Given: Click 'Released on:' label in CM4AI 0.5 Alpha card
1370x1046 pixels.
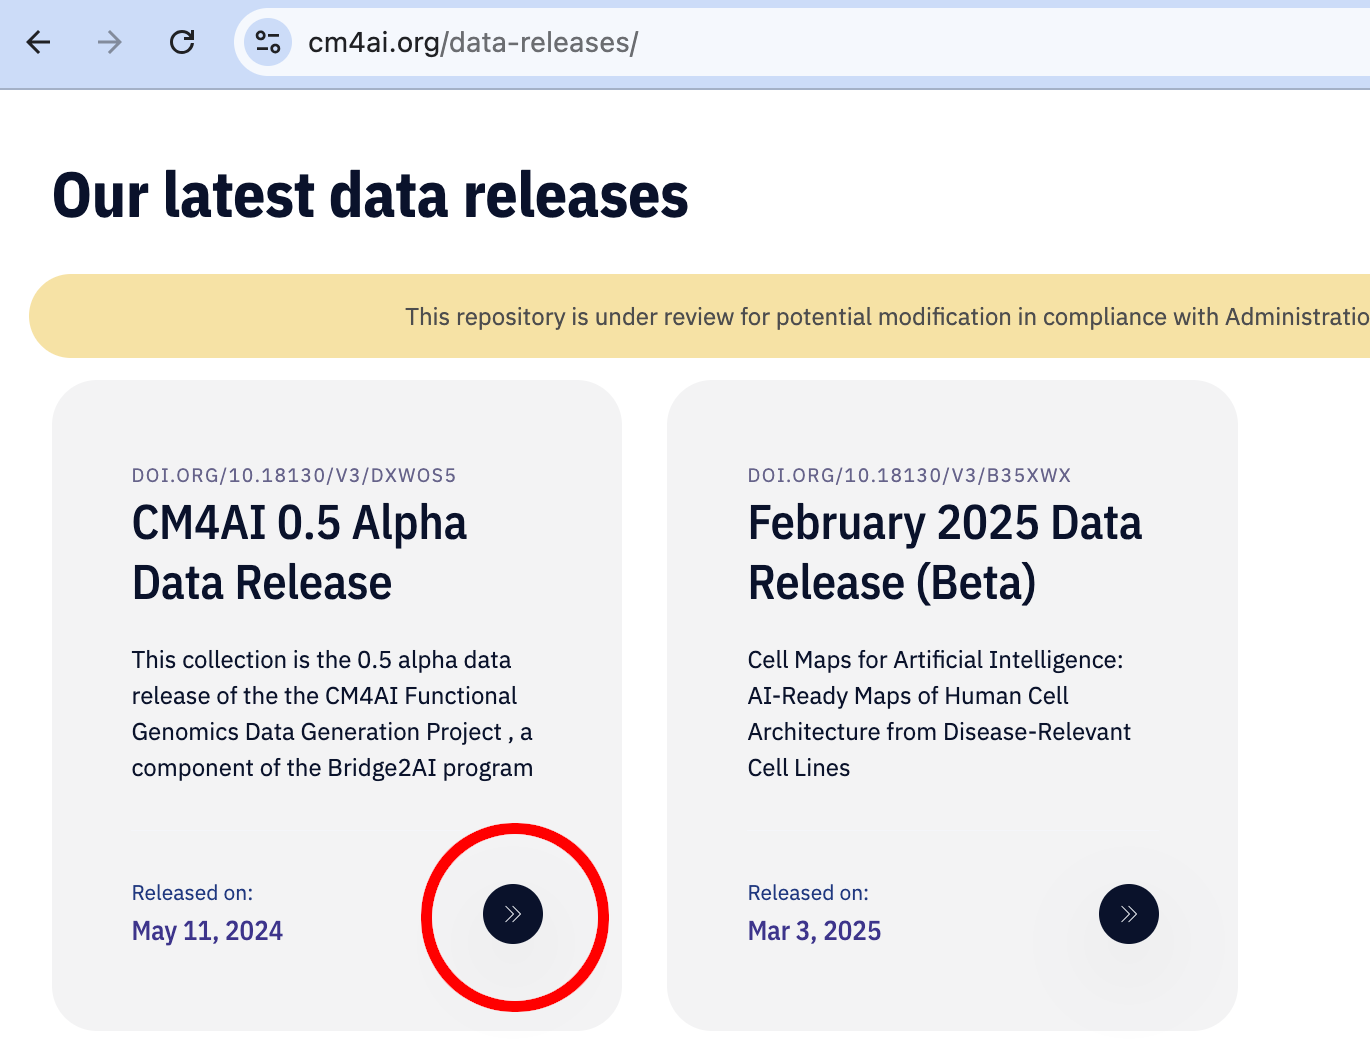Looking at the screenshot, I should click(x=192, y=893).
